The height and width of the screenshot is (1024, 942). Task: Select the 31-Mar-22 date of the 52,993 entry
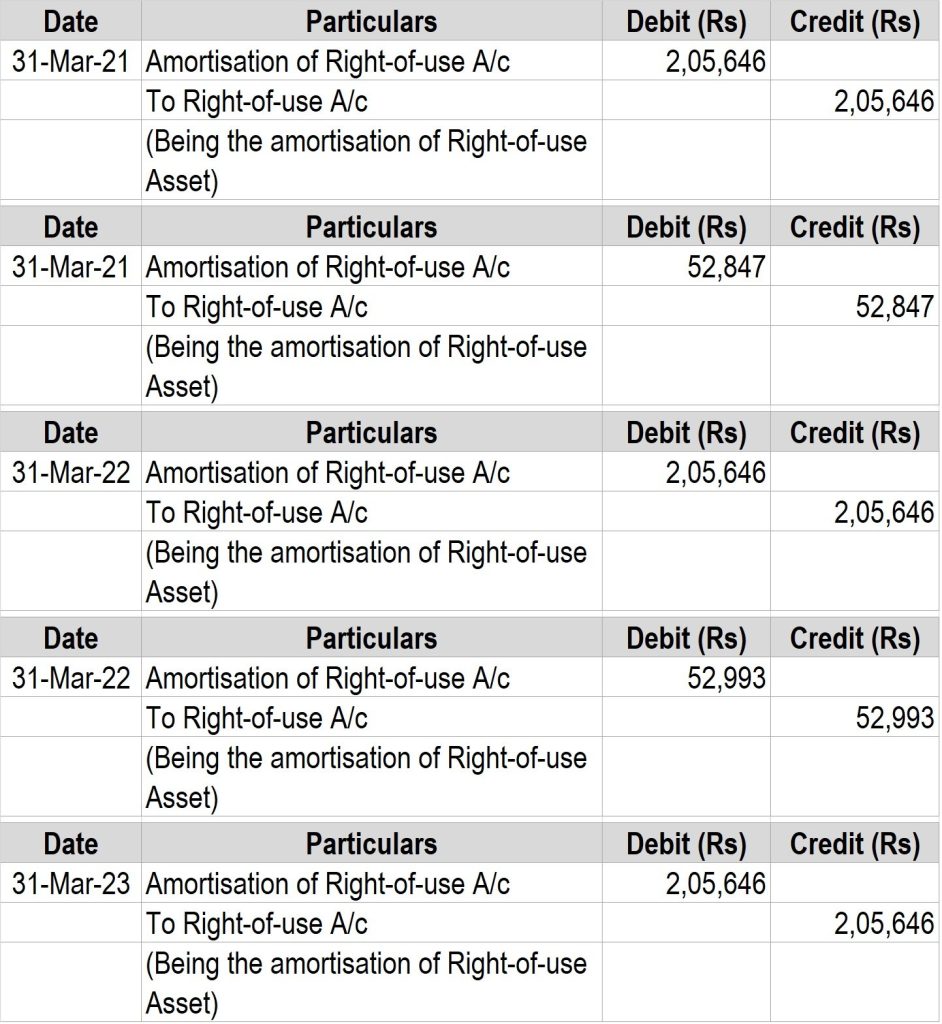pos(71,678)
